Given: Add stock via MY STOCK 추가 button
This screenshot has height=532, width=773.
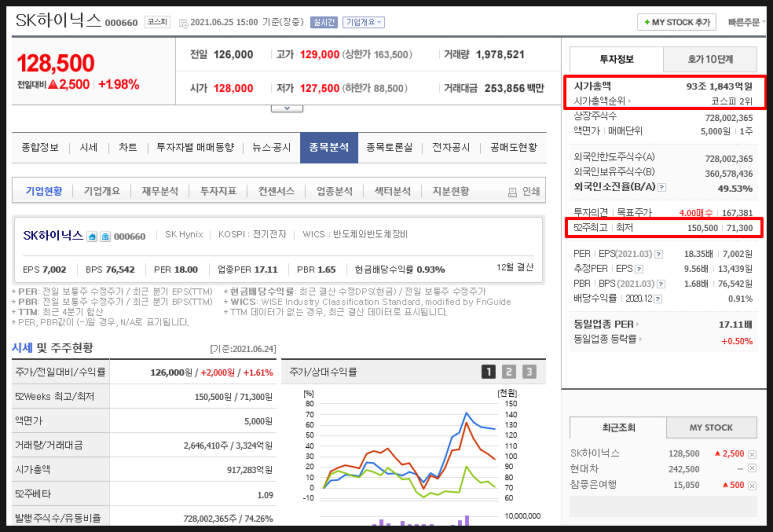Looking at the screenshot, I should point(676,22).
